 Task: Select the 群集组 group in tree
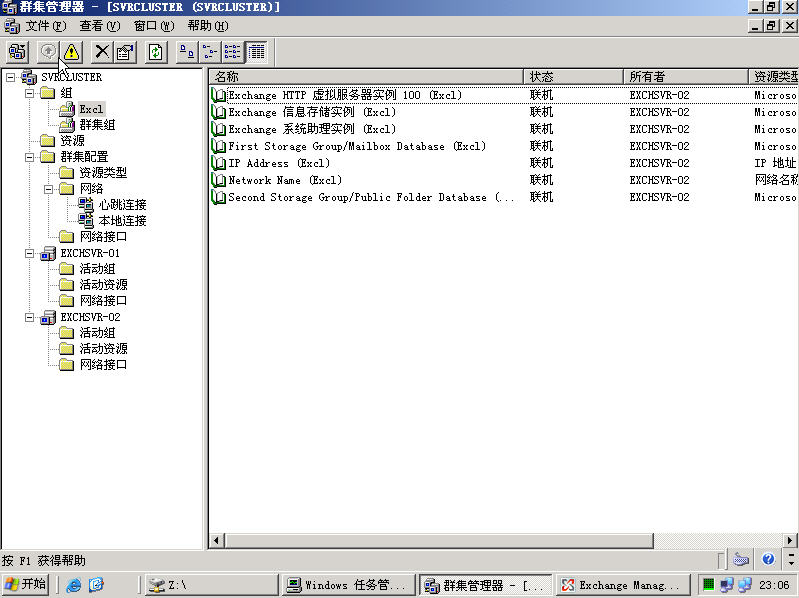[x=97, y=125]
